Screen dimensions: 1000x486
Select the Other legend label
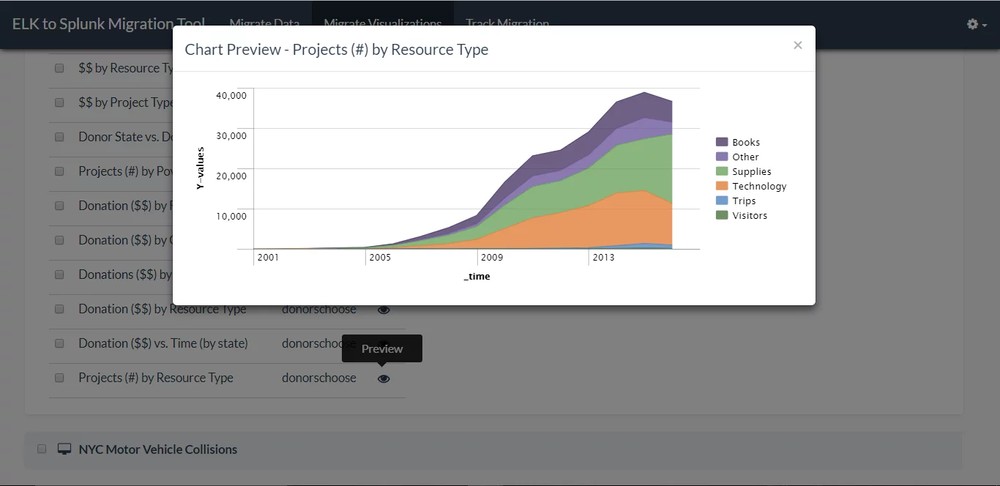tap(745, 157)
